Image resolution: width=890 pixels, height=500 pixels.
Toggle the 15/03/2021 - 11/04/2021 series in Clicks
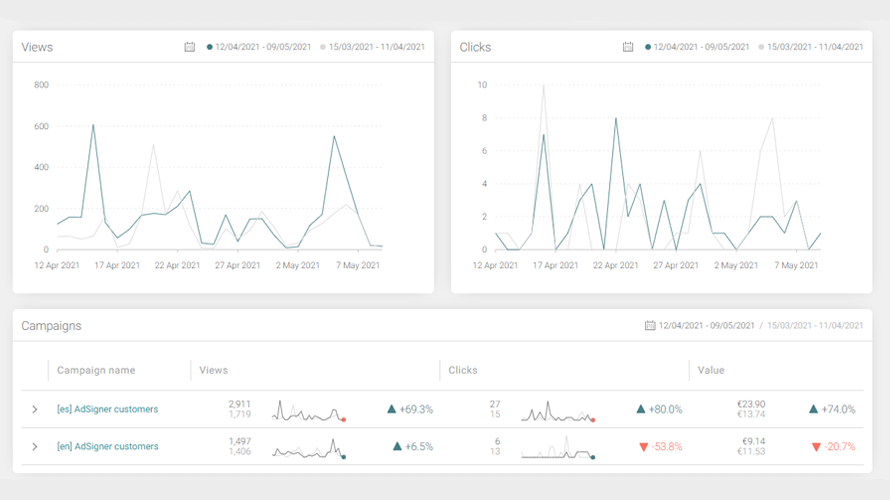pyautogui.click(x=811, y=47)
